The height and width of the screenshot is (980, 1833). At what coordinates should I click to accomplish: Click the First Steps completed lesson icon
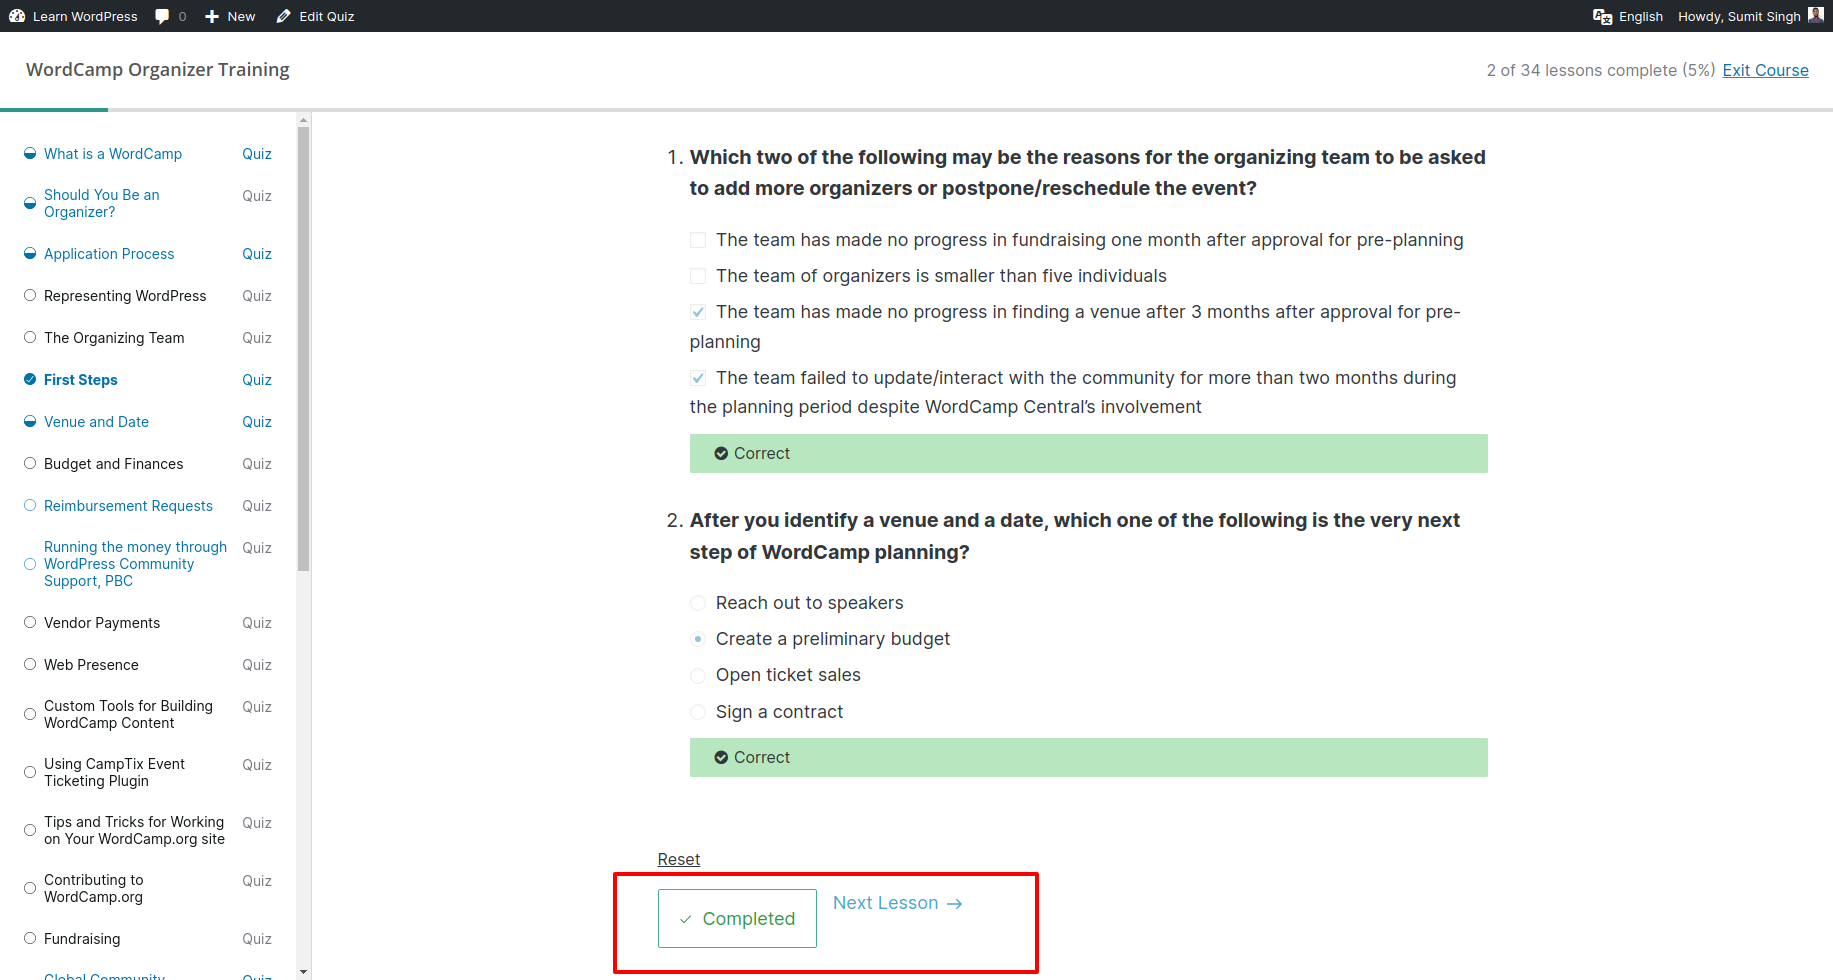click(29, 379)
